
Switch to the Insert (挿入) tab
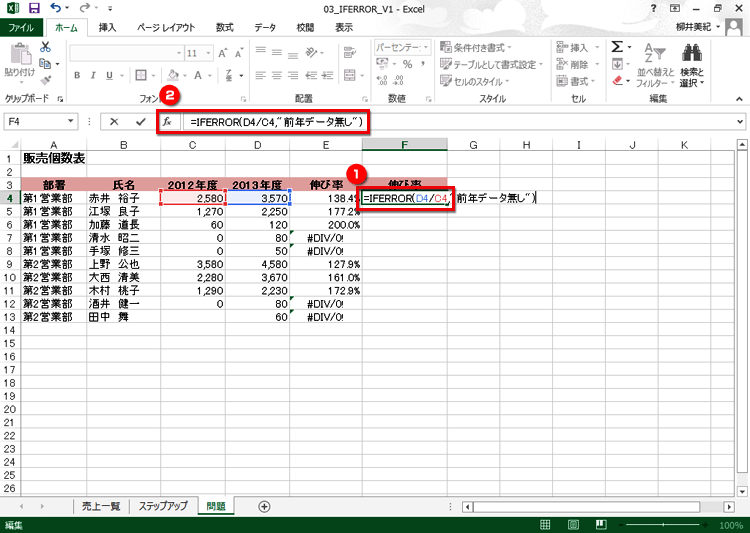coord(107,27)
